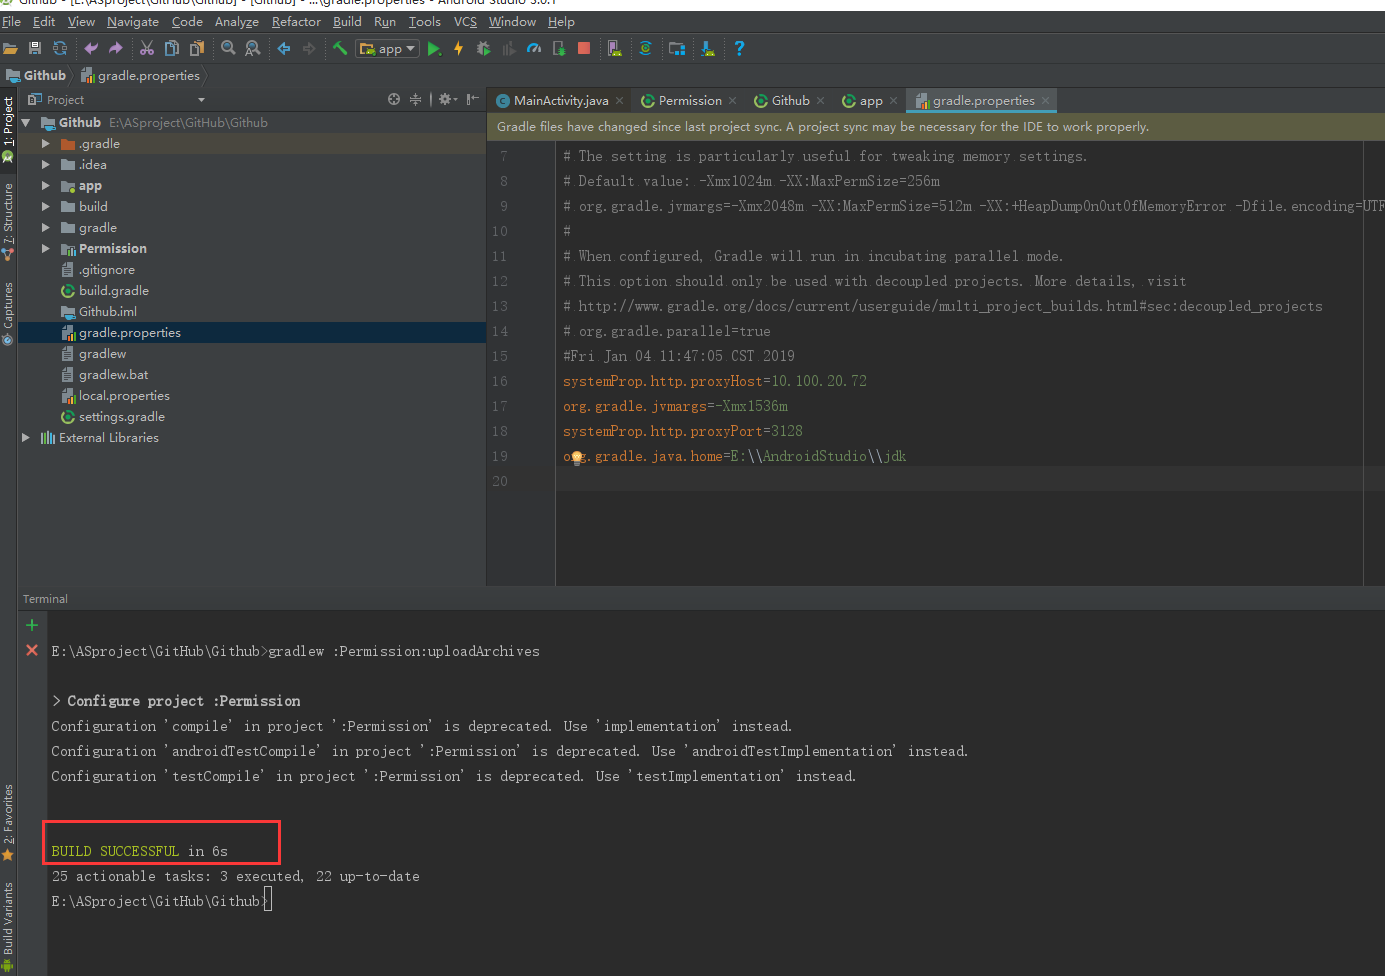The image size is (1385, 976).
Task: Click the intention lightbulb on line 19
Action: (x=575, y=457)
